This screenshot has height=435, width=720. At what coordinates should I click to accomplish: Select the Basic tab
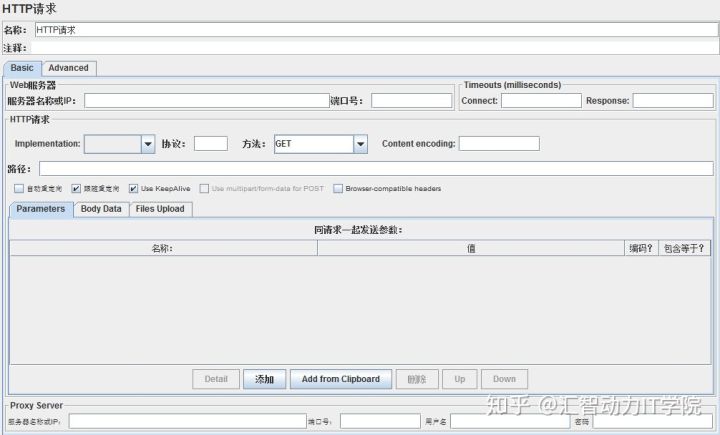click(22, 68)
